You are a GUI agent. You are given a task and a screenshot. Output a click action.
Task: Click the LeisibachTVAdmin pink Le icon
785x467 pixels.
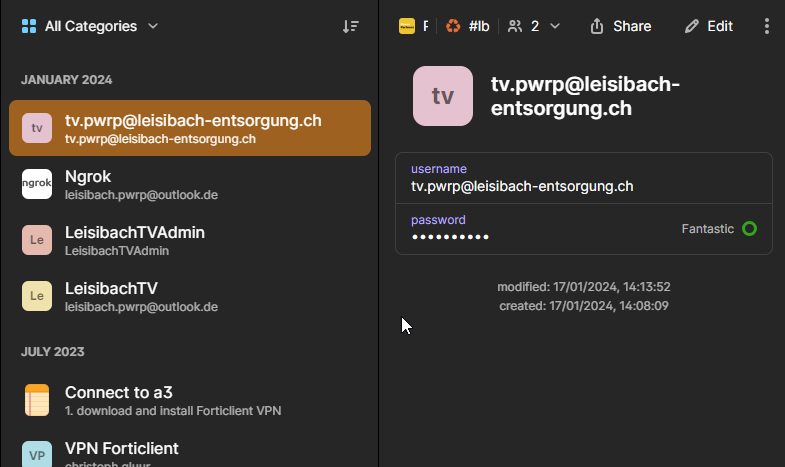point(37,240)
